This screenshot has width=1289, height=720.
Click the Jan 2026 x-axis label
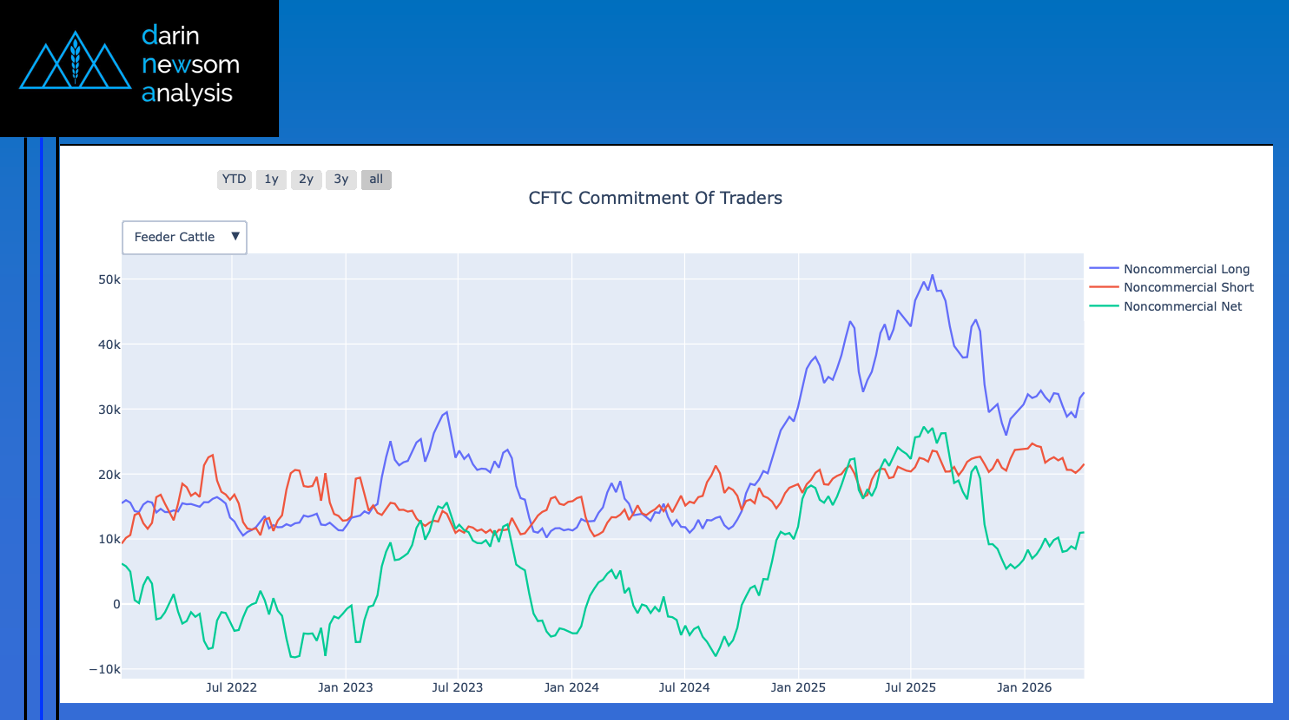(x=1024, y=688)
